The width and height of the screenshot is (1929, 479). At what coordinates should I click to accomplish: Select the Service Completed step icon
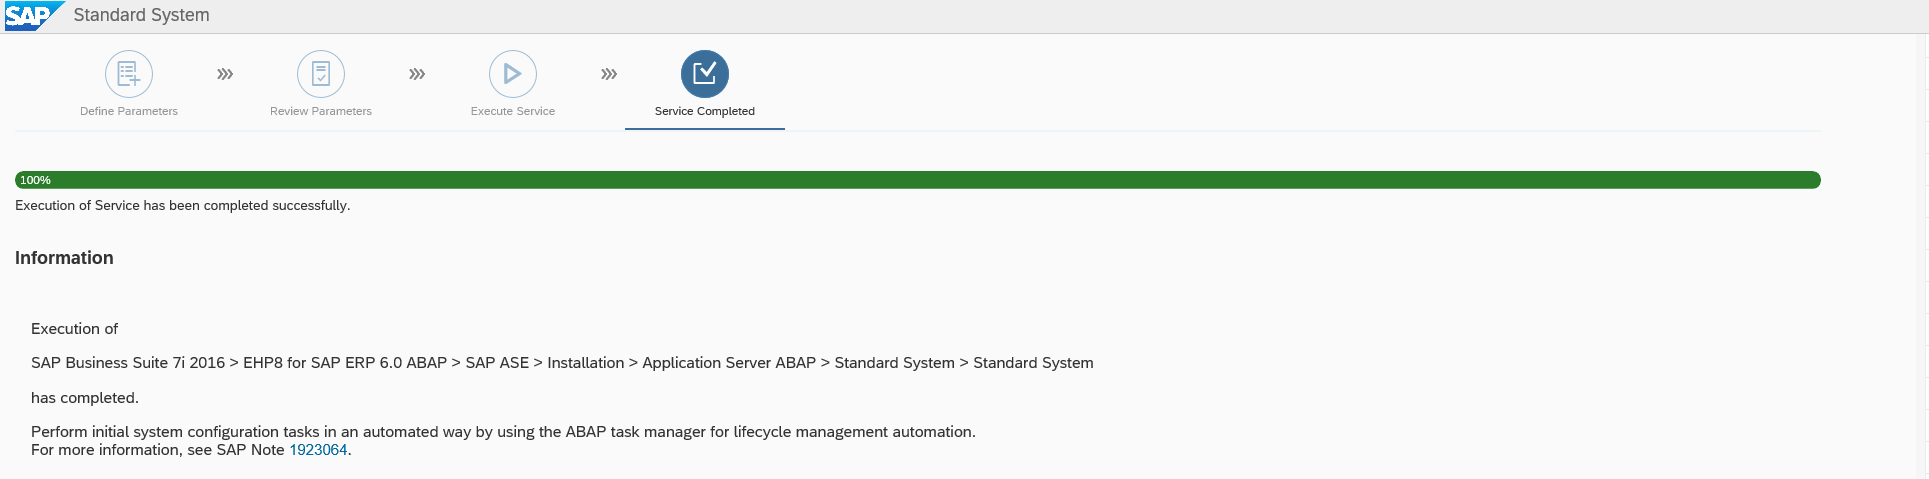[x=705, y=74]
